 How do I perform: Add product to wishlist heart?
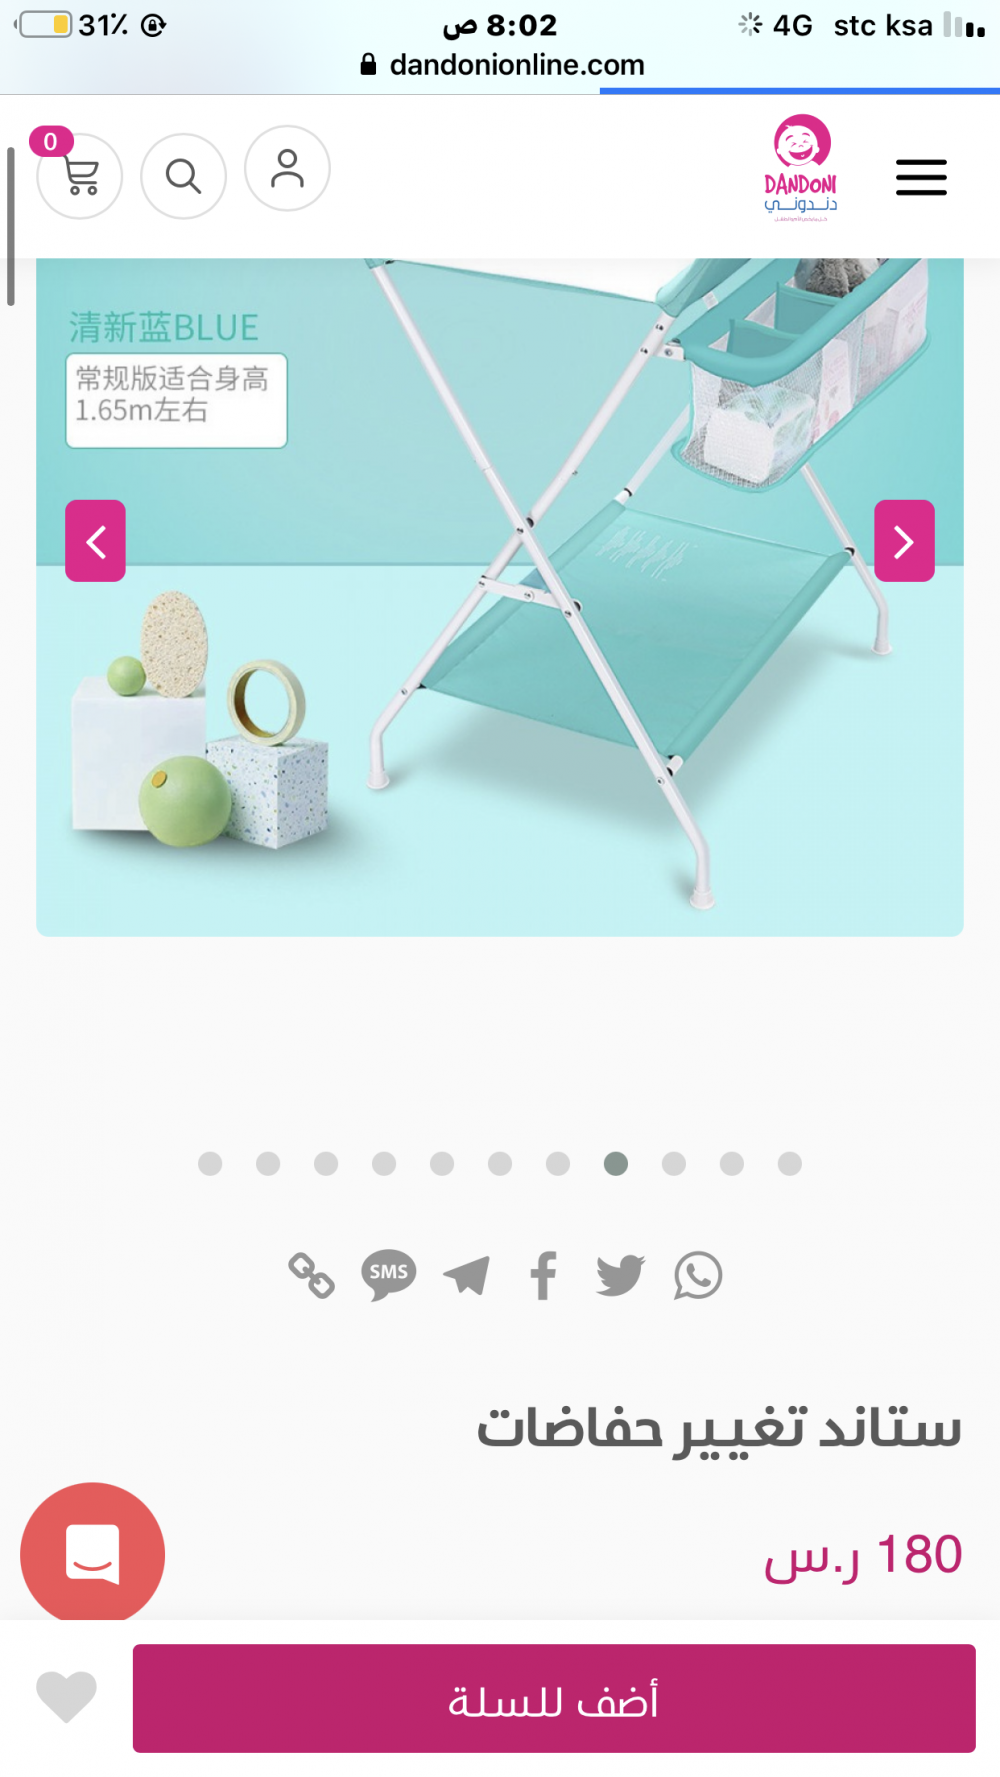tap(66, 1697)
